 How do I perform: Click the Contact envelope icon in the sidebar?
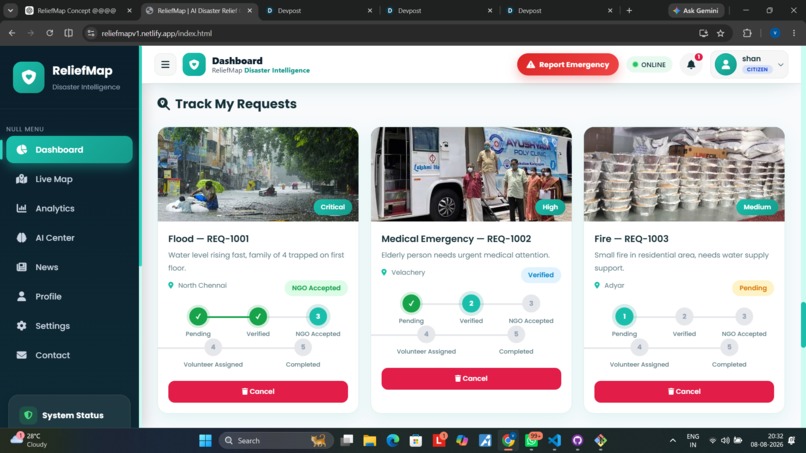(22, 355)
